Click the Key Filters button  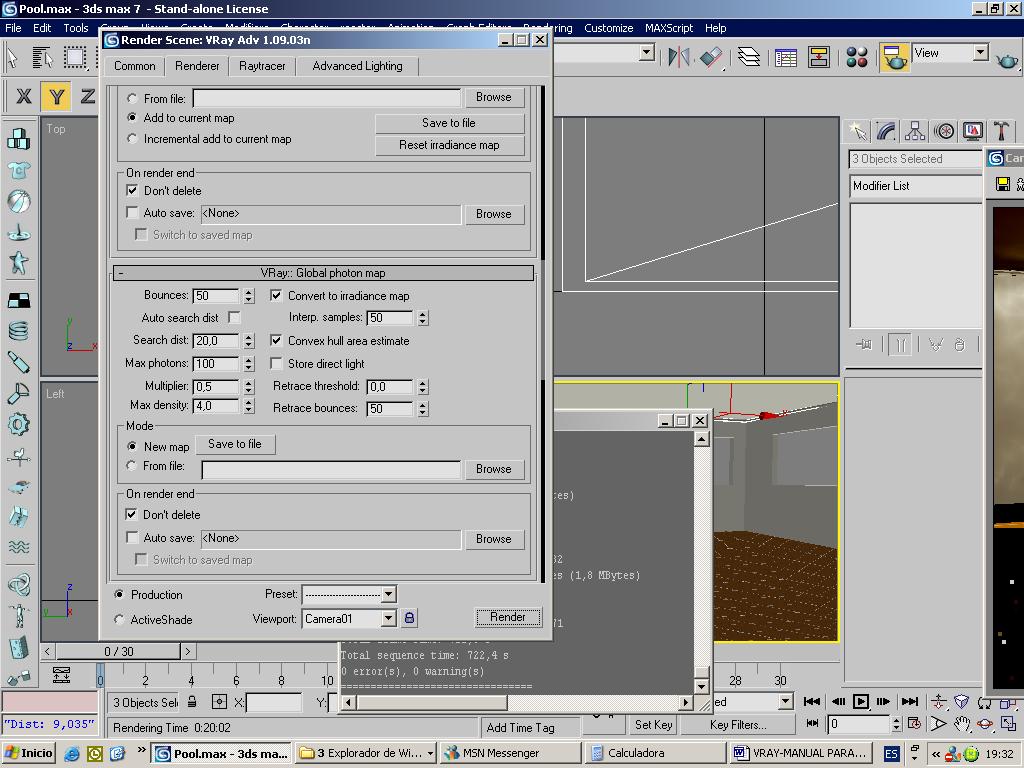coord(738,725)
